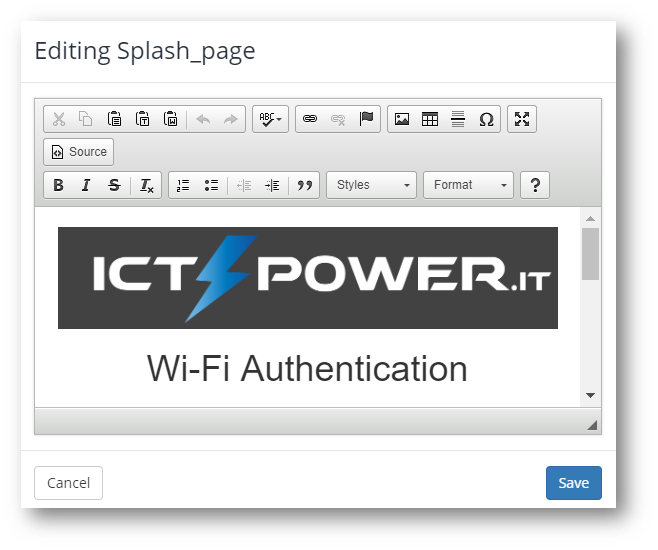Click the vertical scrollbar thumb
658x550 pixels.
[x=590, y=254]
